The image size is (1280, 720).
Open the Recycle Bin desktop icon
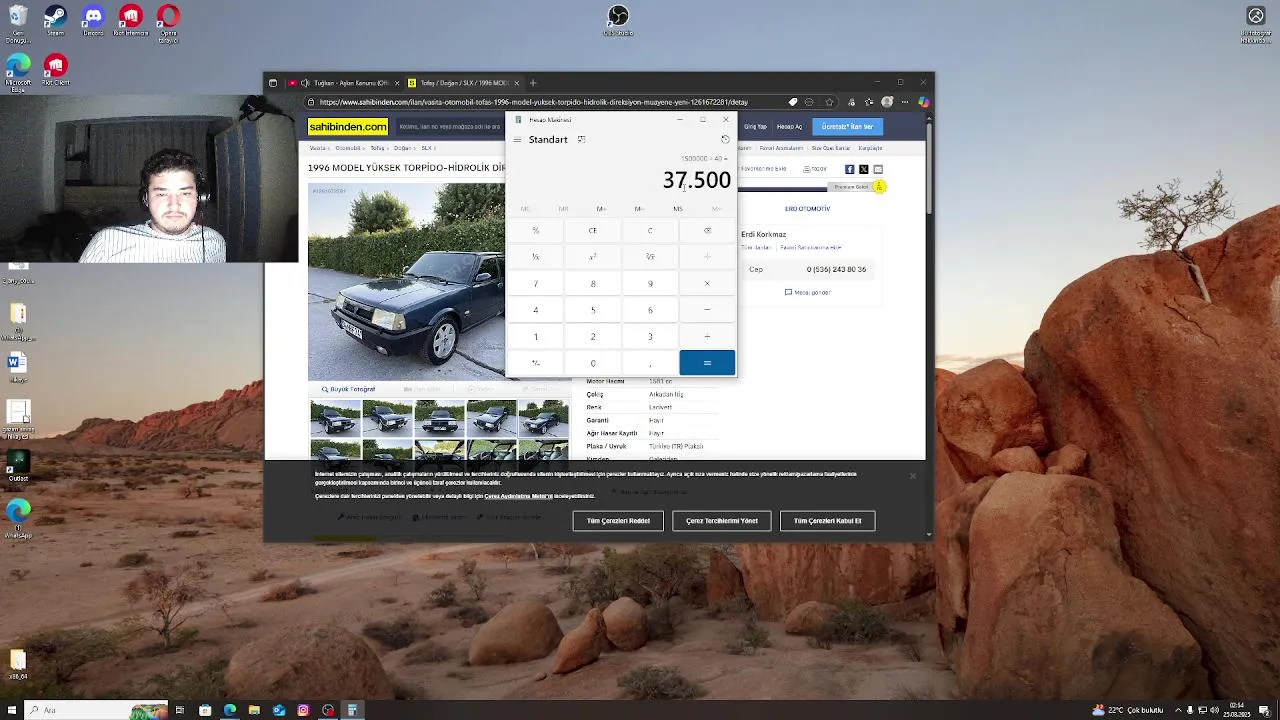(x=17, y=24)
